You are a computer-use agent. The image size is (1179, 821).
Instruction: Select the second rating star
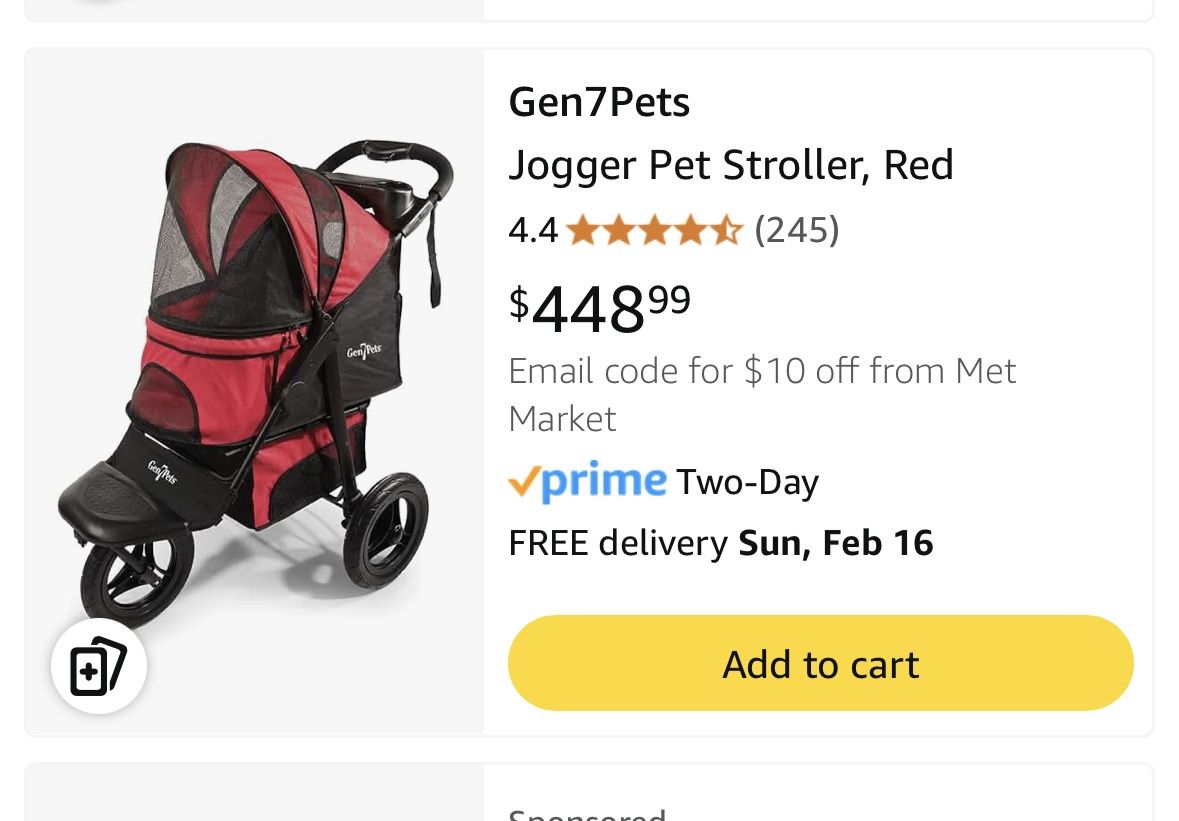[x=619, y=229]
